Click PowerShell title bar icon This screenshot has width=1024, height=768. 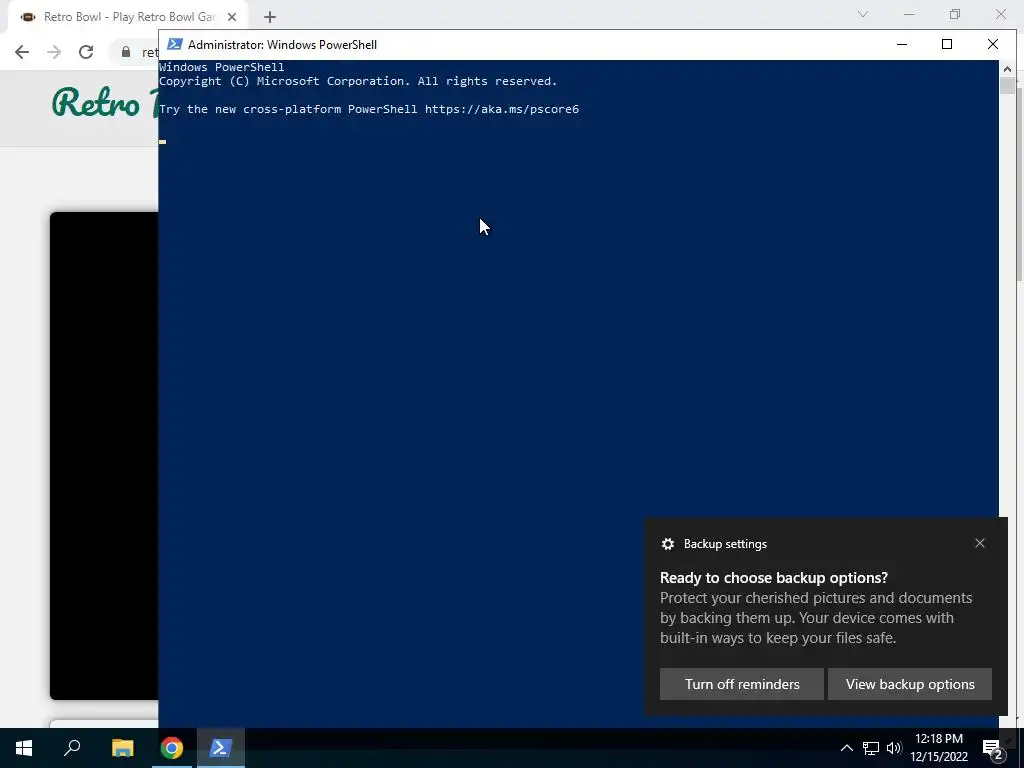click(x=174, y=44)
